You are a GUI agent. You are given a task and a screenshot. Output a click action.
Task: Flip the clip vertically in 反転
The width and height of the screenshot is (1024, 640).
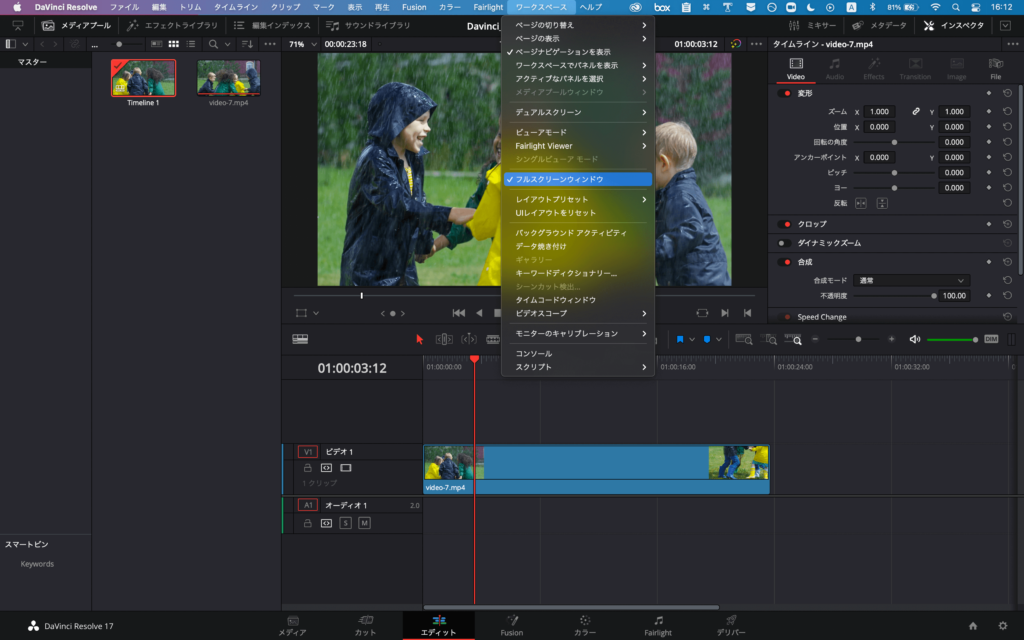click(x=882, y=203)
